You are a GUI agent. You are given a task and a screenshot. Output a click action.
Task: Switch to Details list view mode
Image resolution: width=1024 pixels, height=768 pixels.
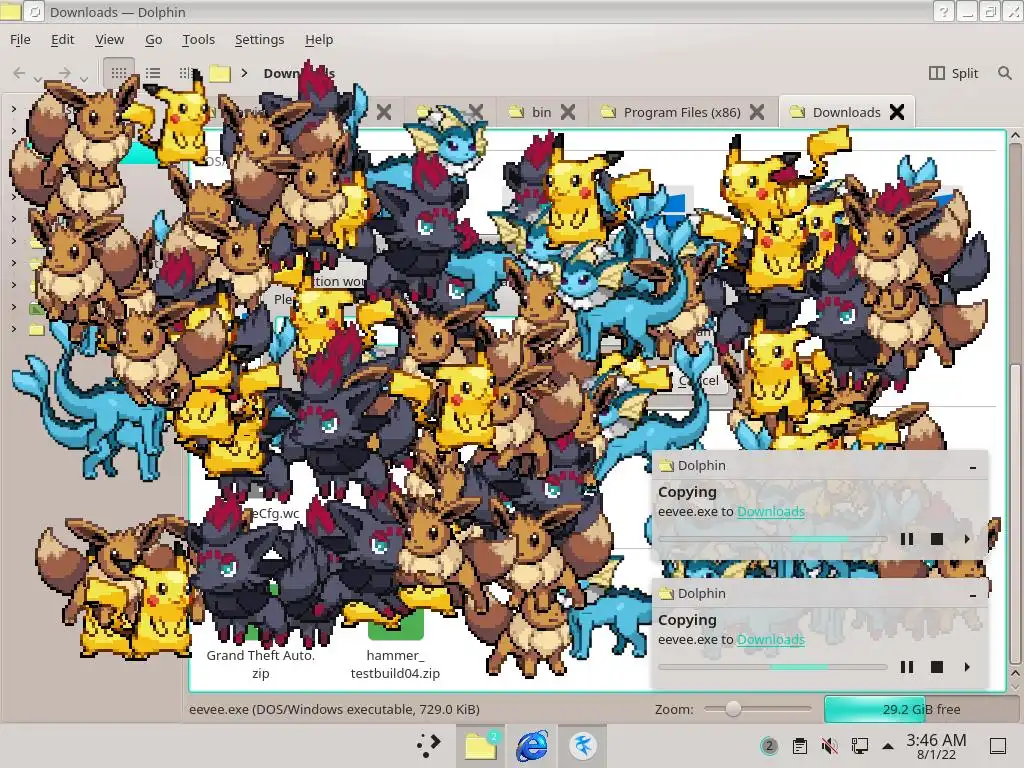click(x=153, y=73)
